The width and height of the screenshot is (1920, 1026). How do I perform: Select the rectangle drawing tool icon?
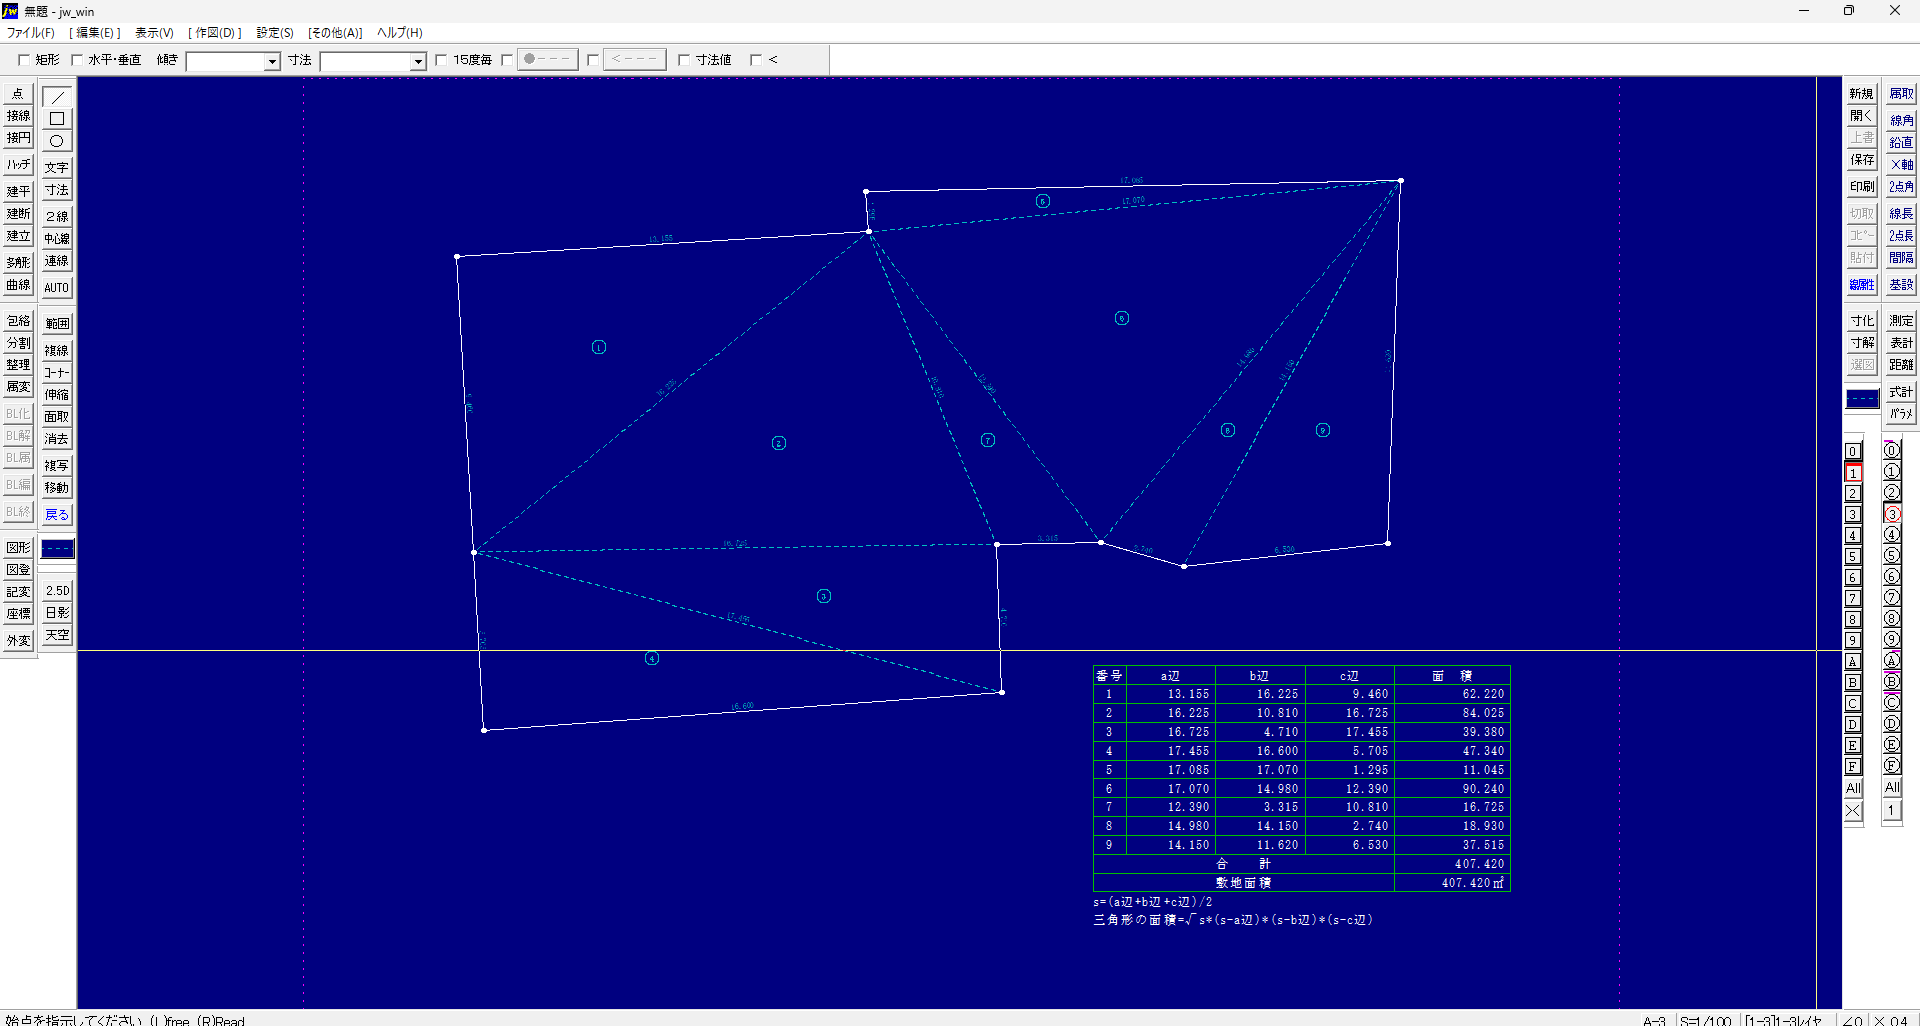click(x=57, y=119)
